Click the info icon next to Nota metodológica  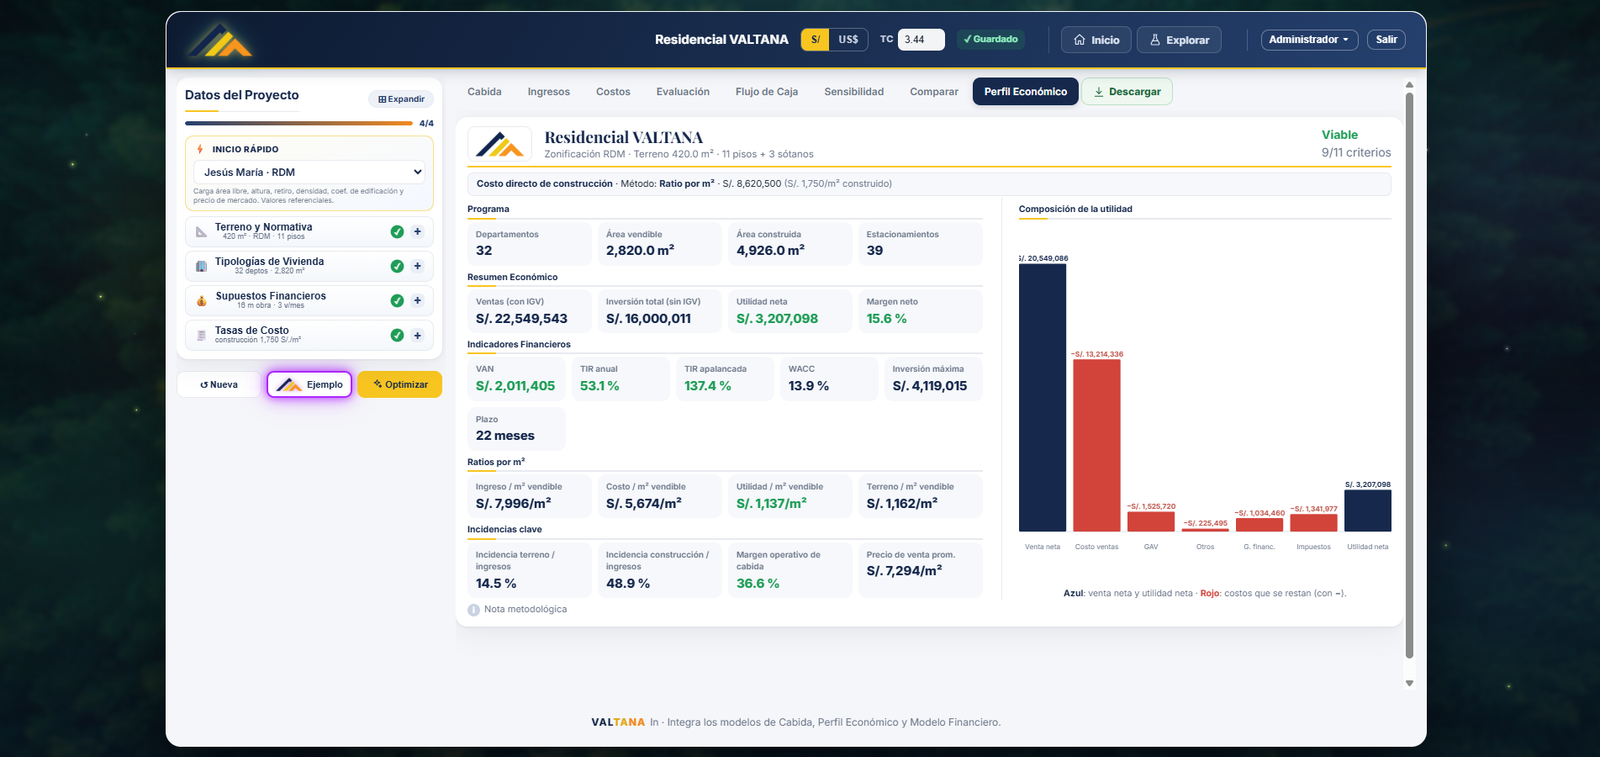pyautogui.click(x=474, y=610)
